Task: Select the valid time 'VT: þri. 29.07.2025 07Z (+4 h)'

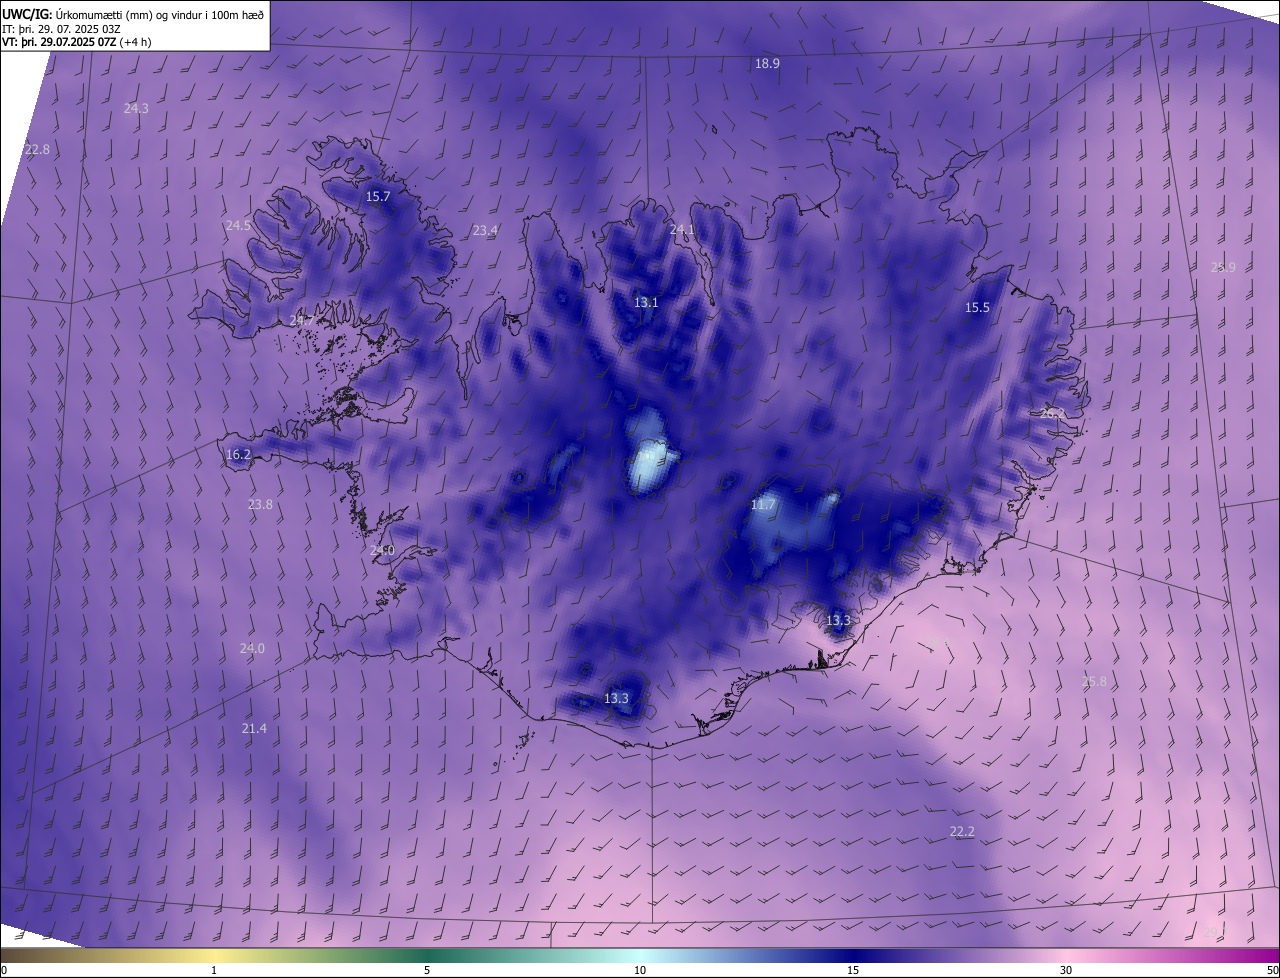Action: 77,42
